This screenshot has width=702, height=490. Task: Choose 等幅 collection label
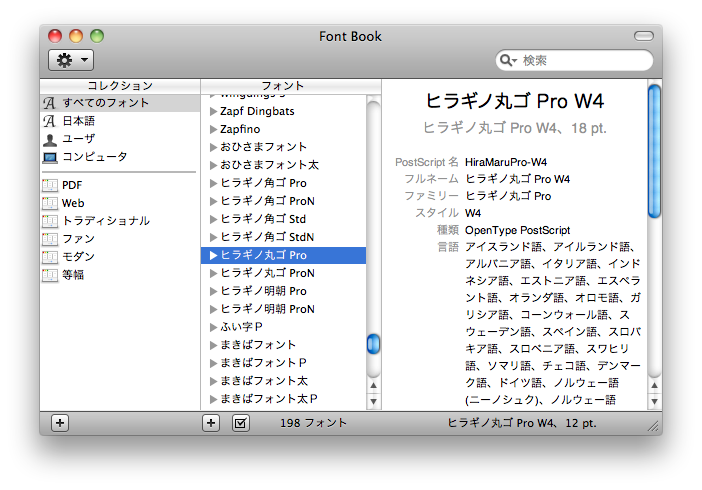click(73, 275)
